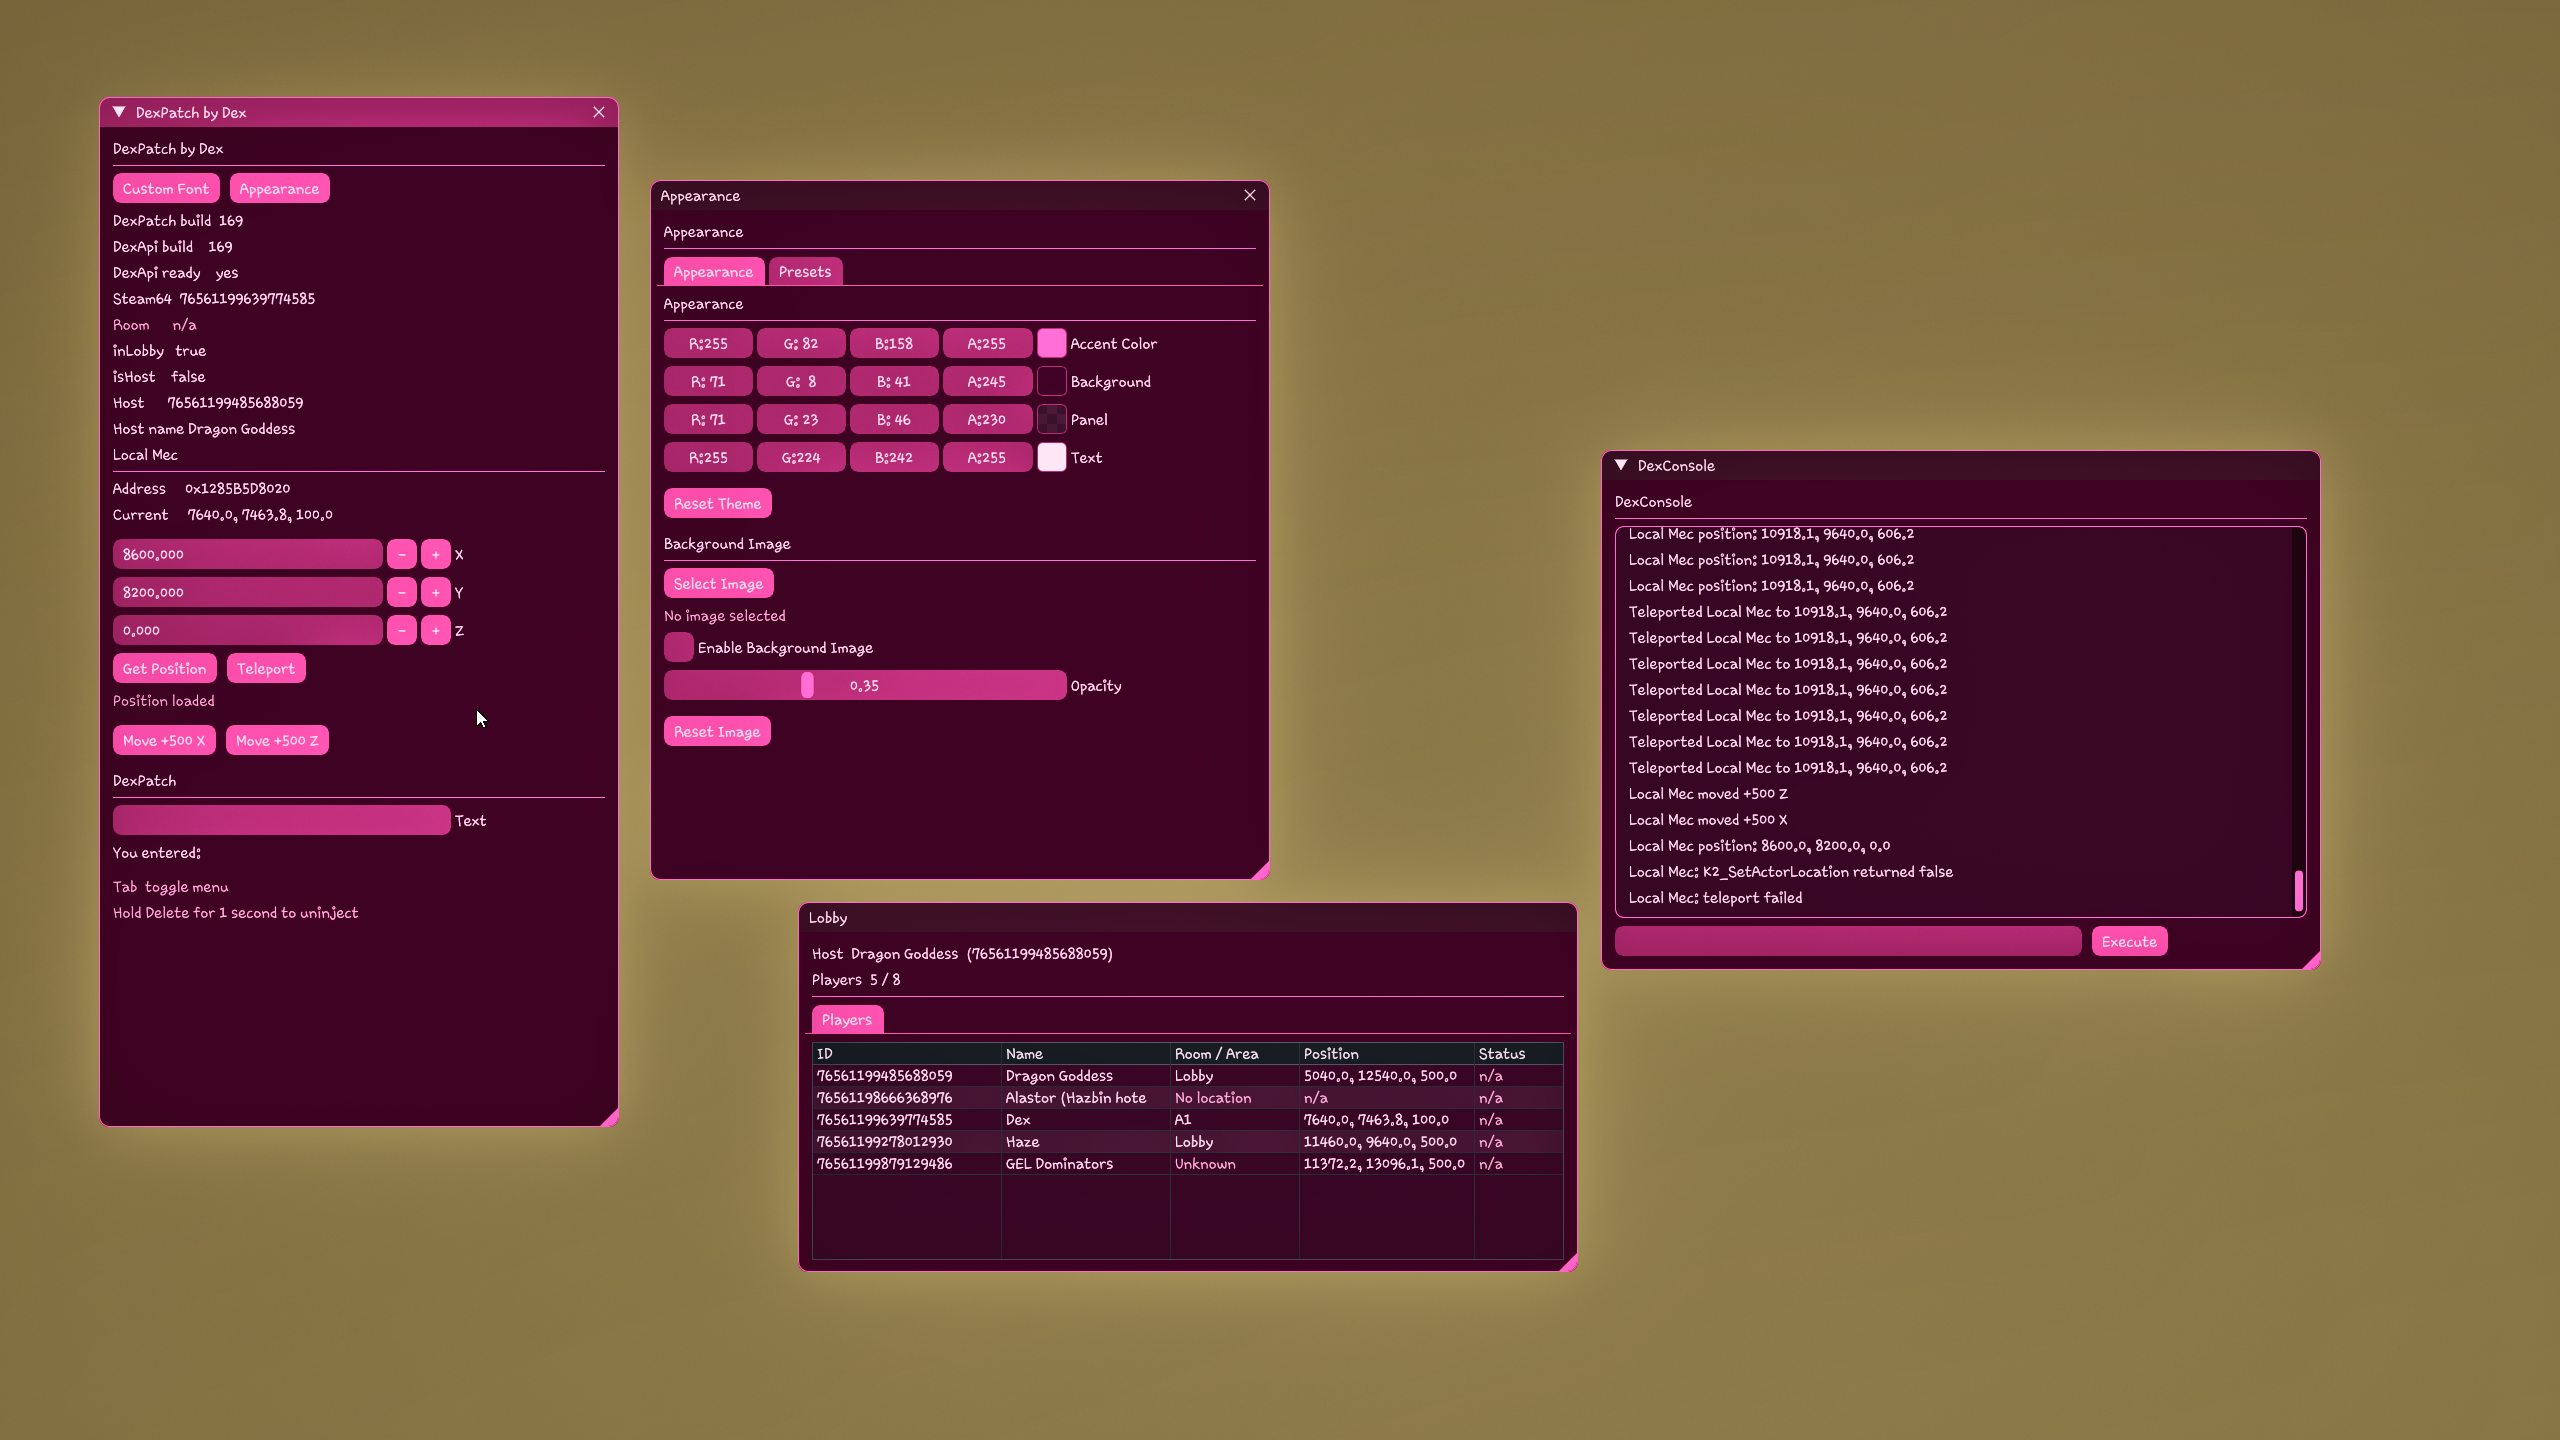Decrease X coordinate with minus button
Viewport: 2560px width, 1440px height.
point(402,555)
